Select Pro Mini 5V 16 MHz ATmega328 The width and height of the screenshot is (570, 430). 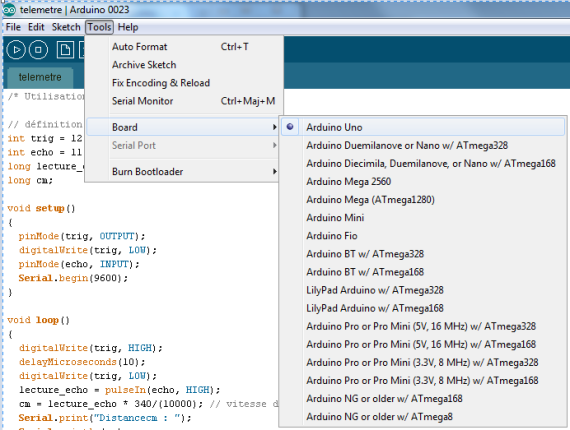click(x=423, y=326)
